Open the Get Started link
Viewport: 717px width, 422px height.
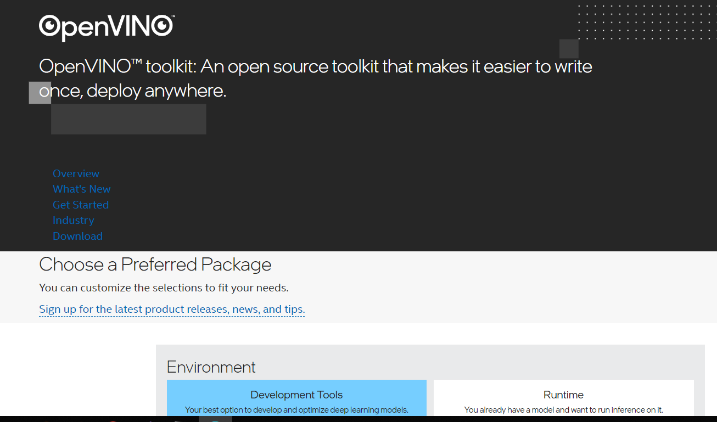(80, 205)
